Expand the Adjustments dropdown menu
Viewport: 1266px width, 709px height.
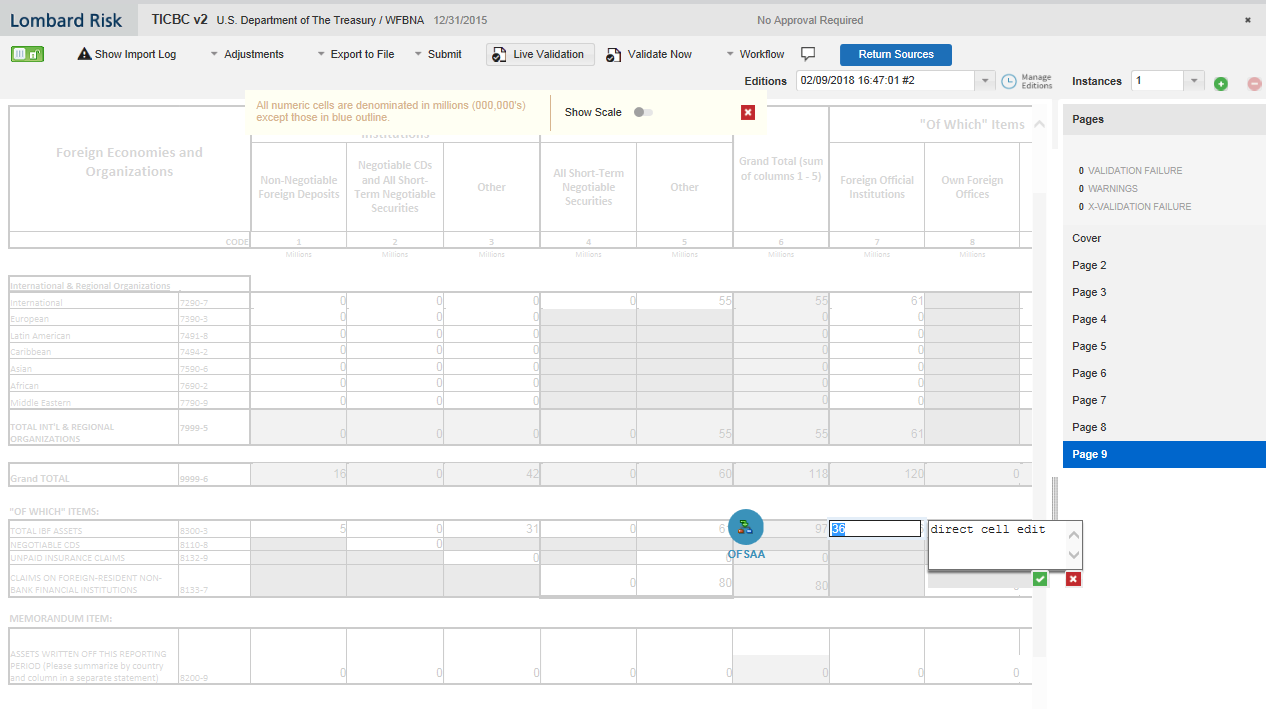[247, 54]
